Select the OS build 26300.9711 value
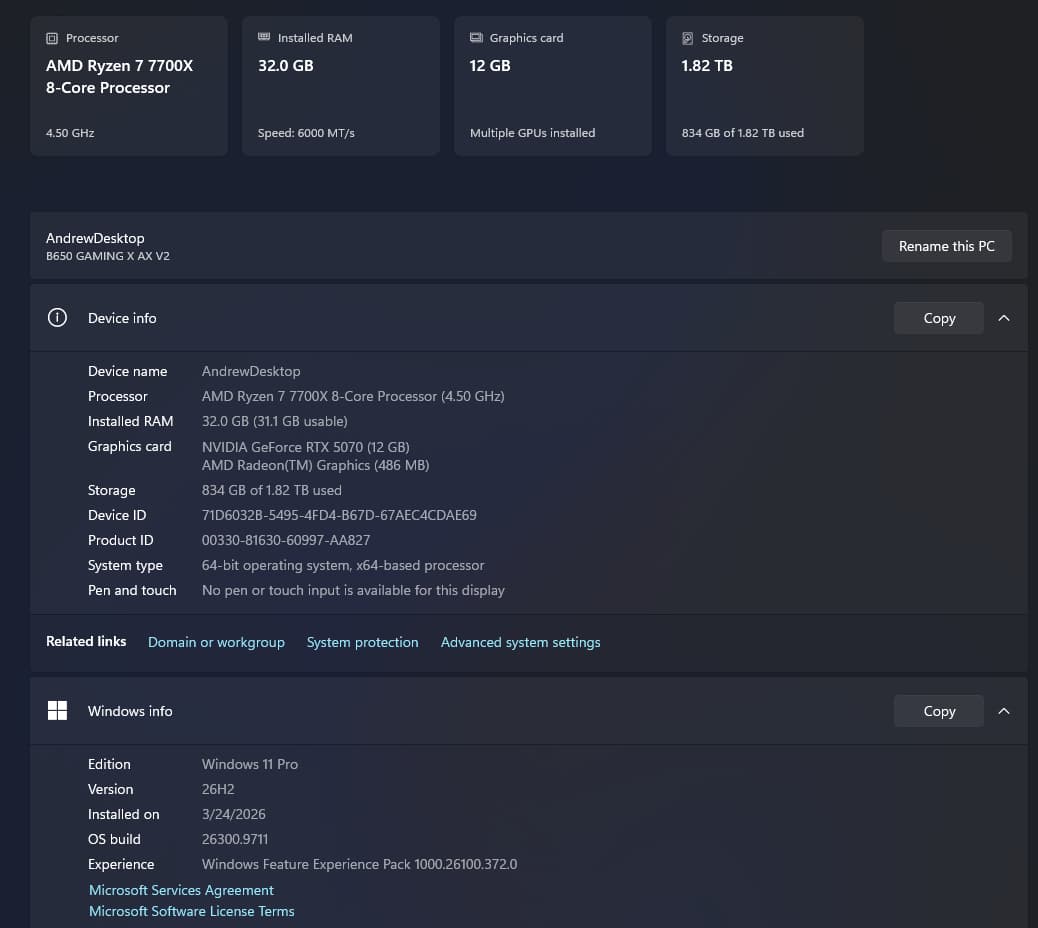The width and height of the screenshot is (1038, 928). coord(235,839)
